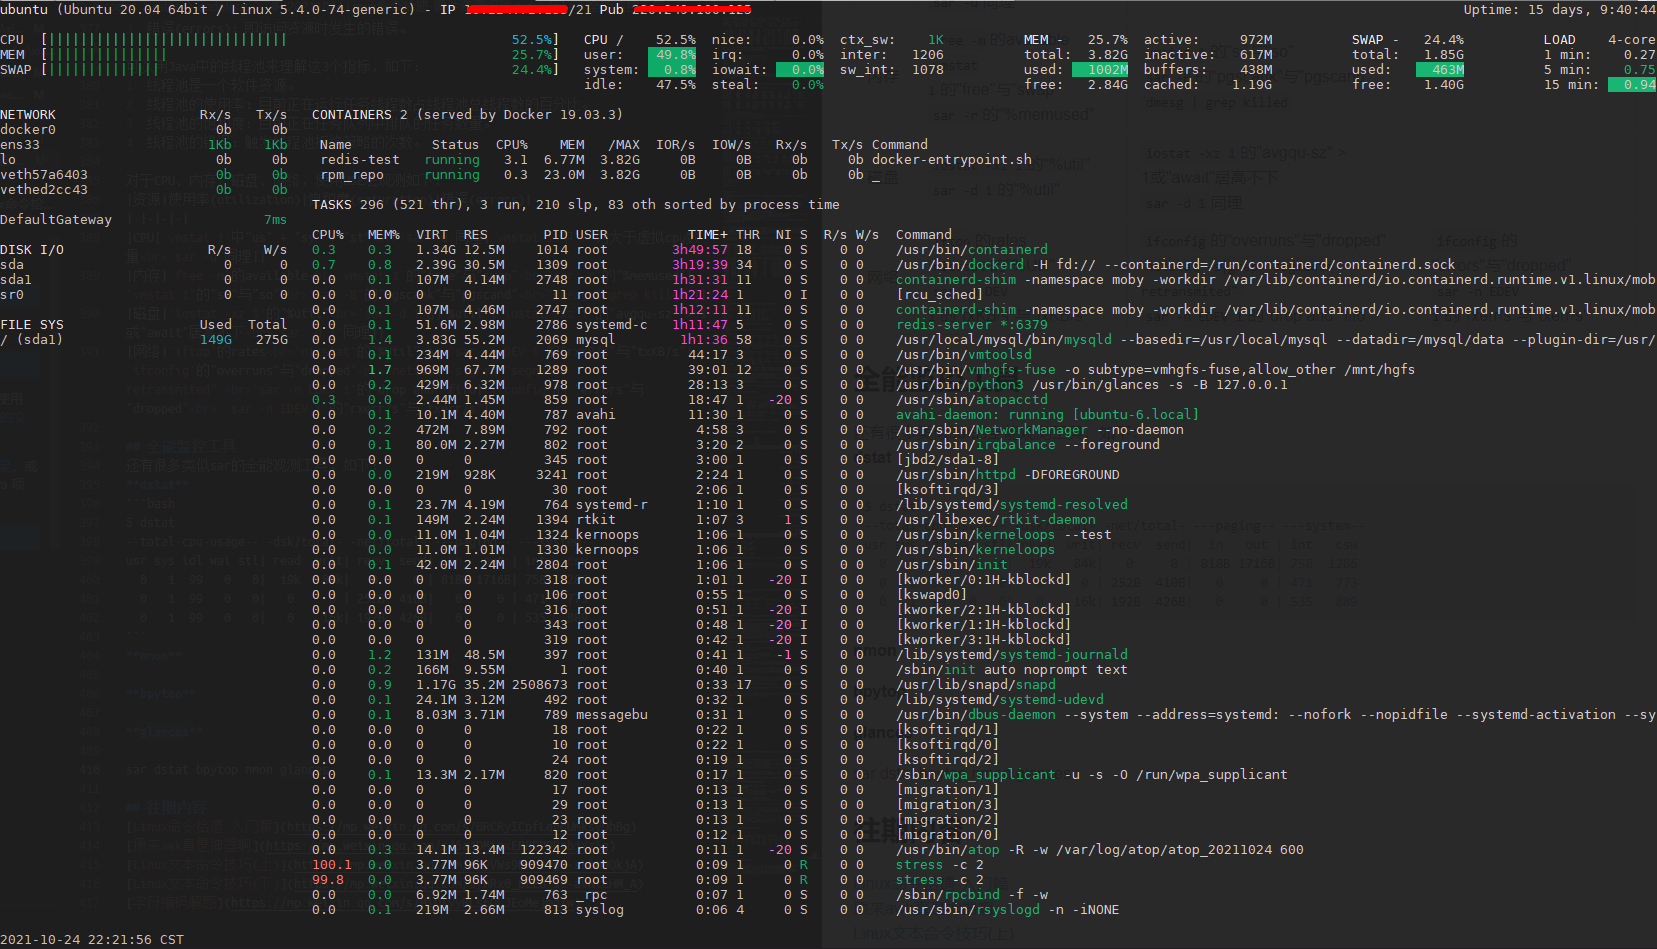Click the "Command" column header of process list

[924, 235]
